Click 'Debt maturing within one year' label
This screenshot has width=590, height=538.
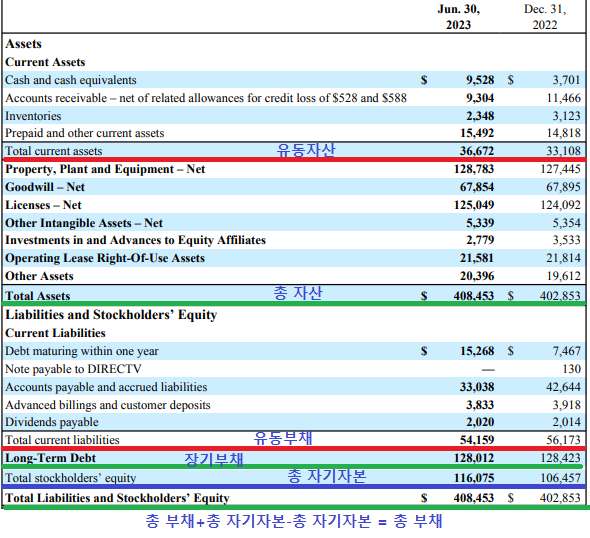click(x=82, y=351)
